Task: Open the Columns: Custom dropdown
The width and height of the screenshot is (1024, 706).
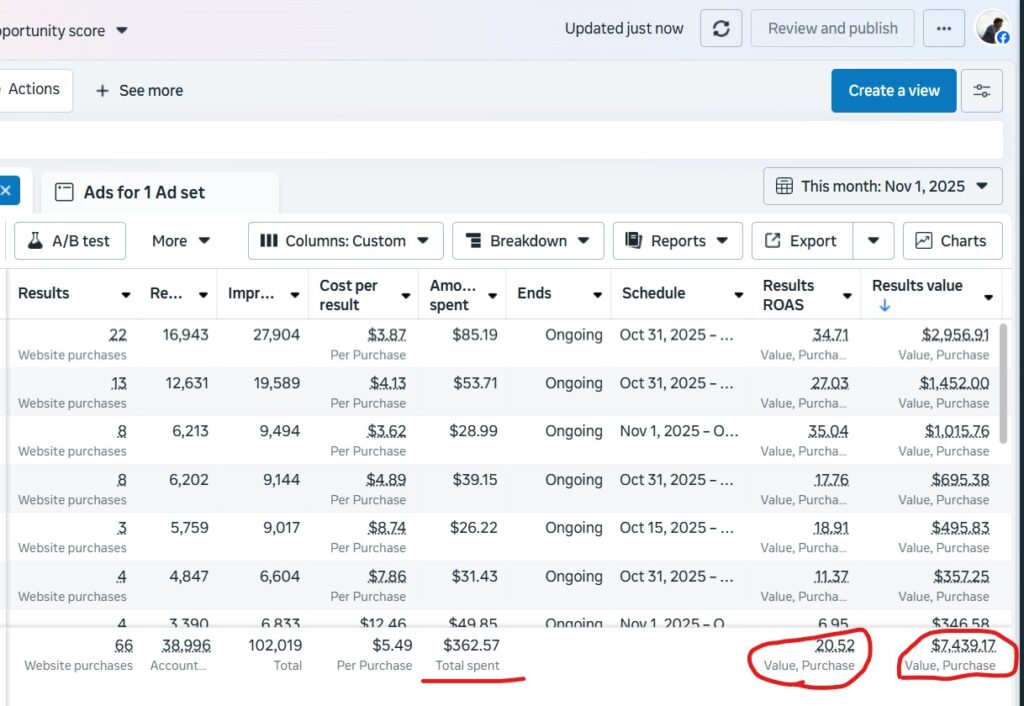Action: pyautogui.click(x=344, y=241)
